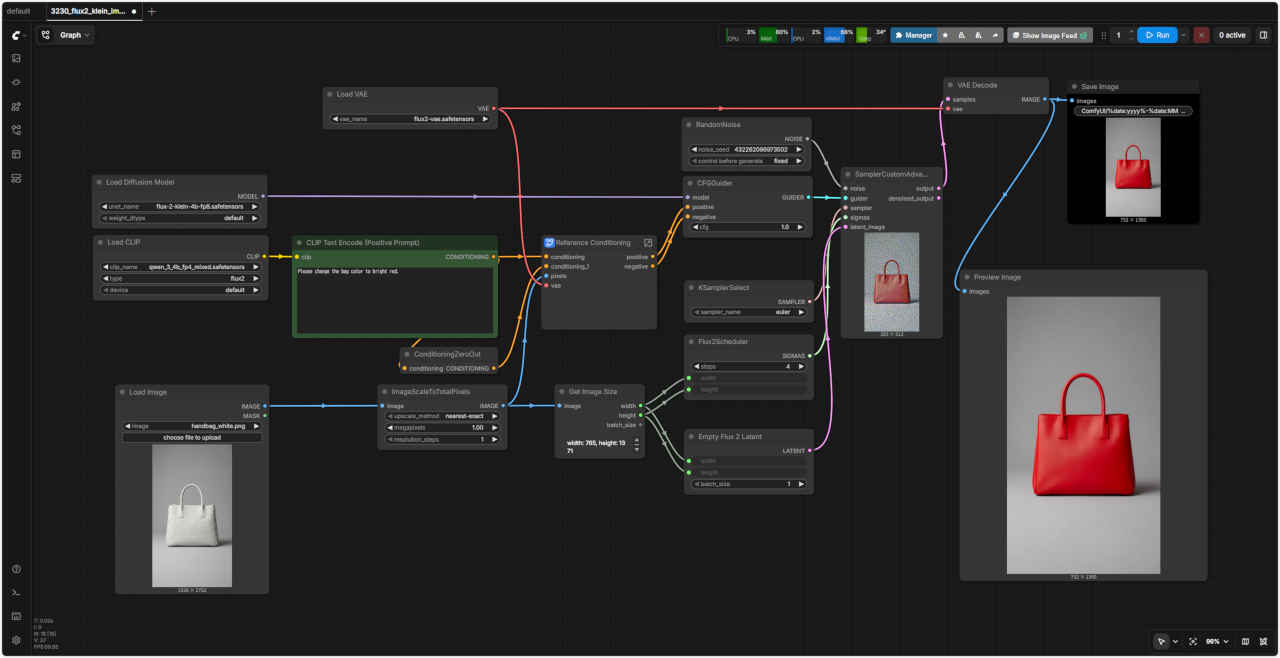Image resolution: width=1280 pixels, height=658 pixels.
Task: Open the sampler_name euler combo box
Action: (749, 312)
